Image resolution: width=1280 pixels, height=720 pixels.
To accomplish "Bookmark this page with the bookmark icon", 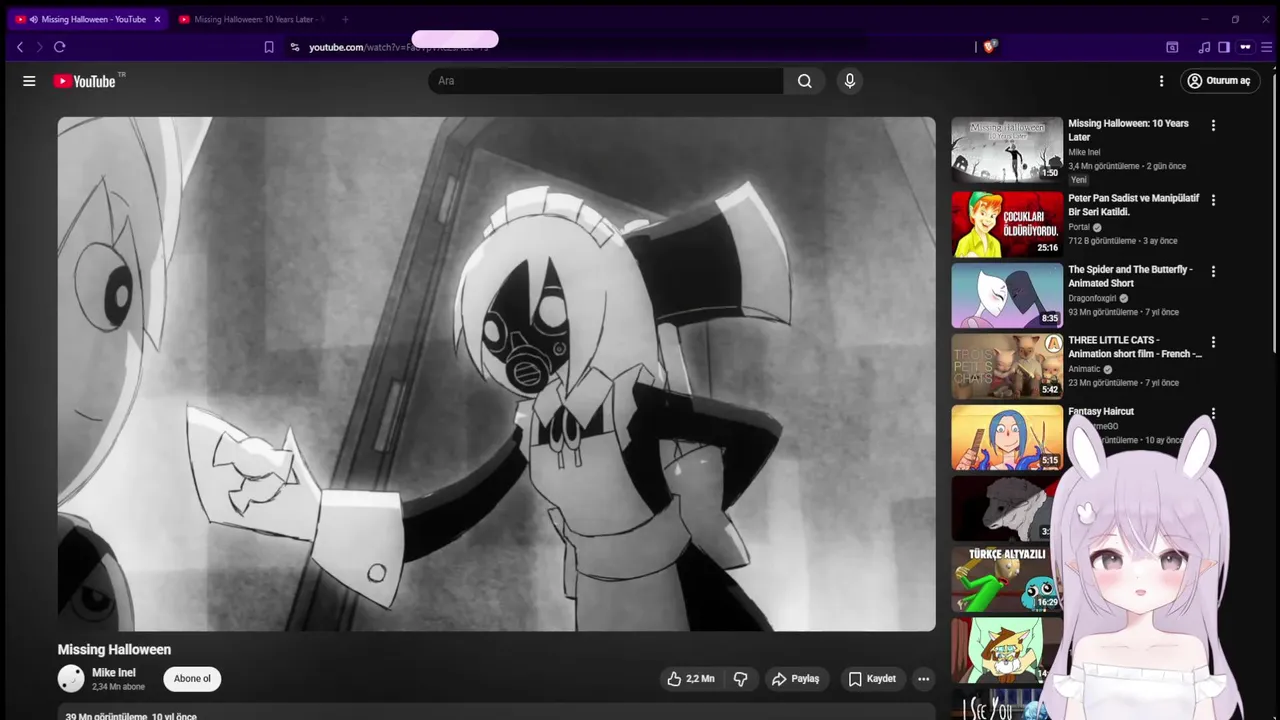I will point(269,47).
